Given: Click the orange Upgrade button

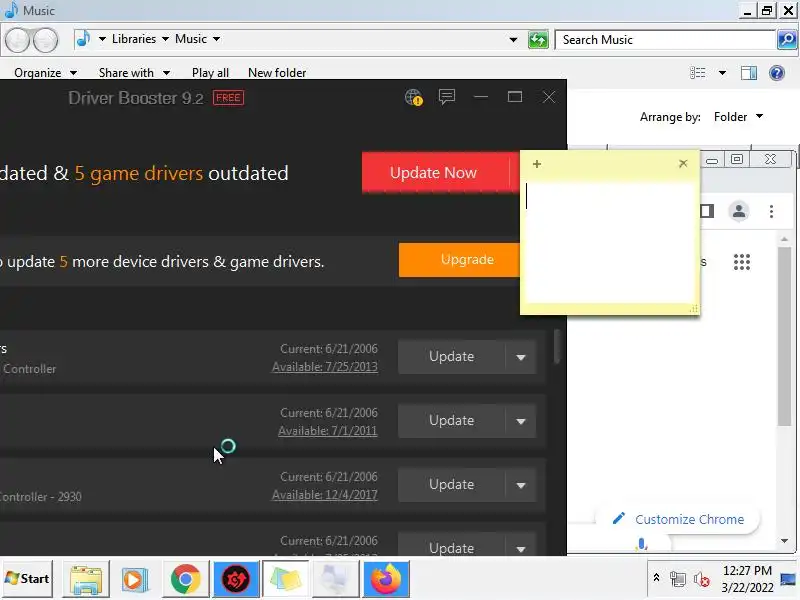Looking at the screenshot, I should 459,260.
